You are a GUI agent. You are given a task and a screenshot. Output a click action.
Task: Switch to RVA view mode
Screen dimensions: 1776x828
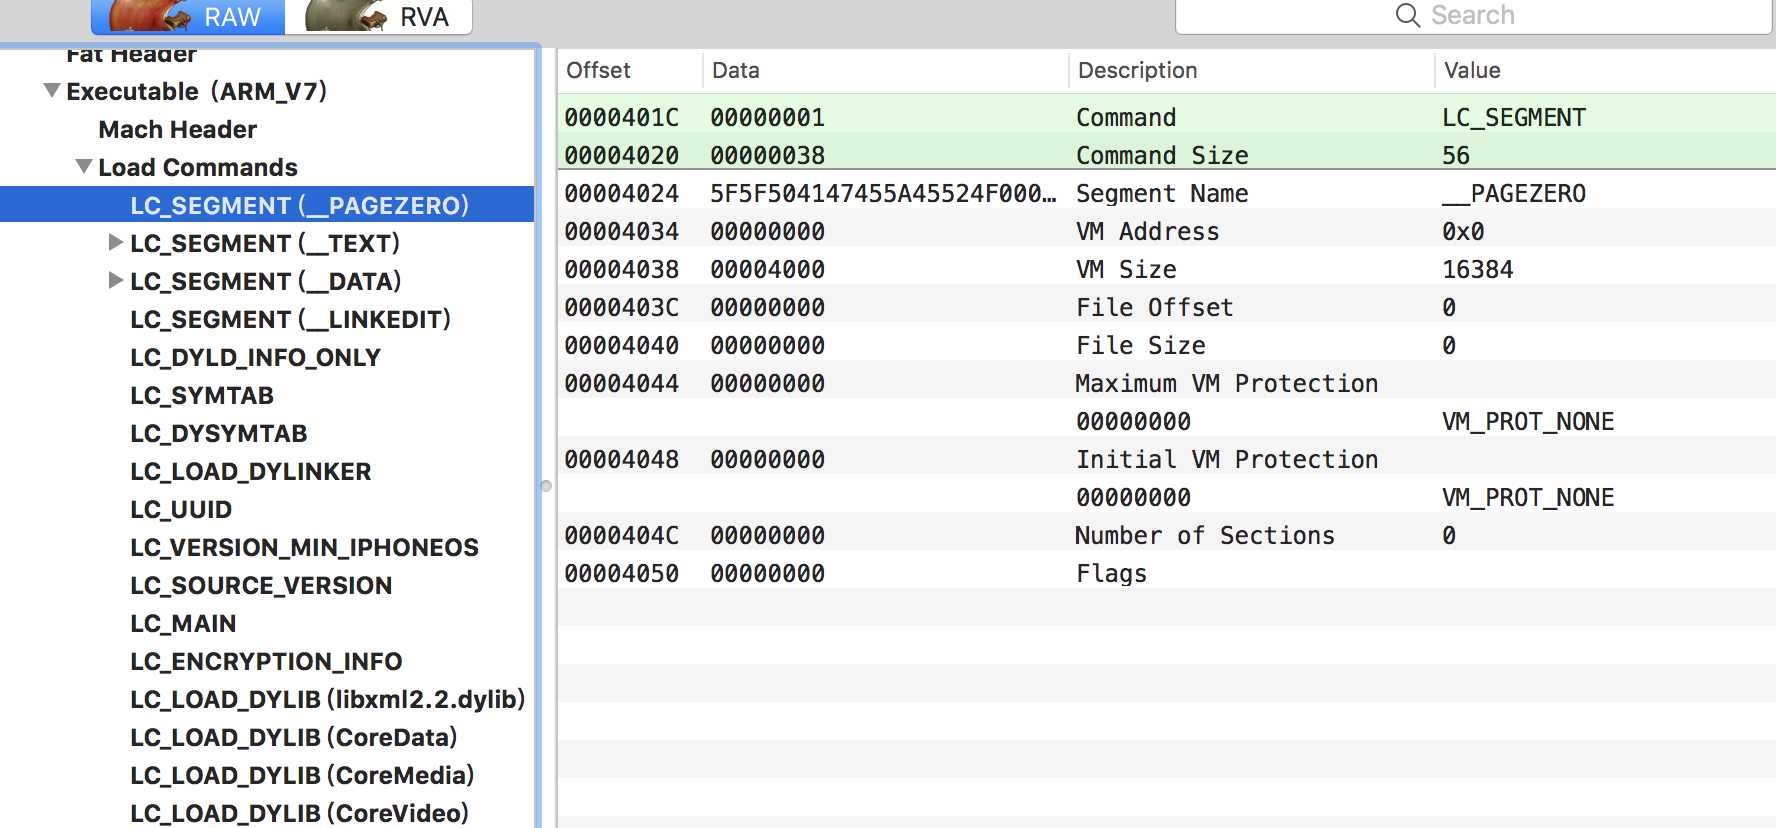coord(379,17)
